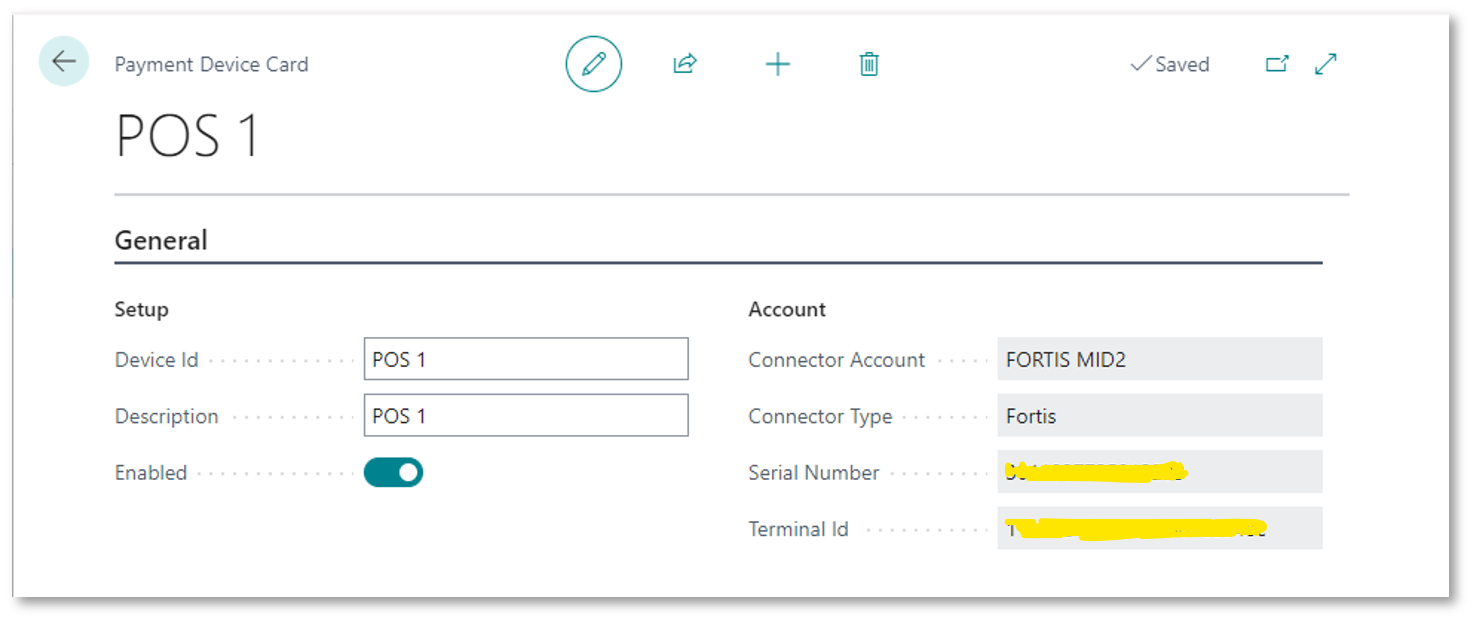The width and height of the screenshot is (1482, 631).
Task: Click the pencil edit icon
Action: point(594,64)
